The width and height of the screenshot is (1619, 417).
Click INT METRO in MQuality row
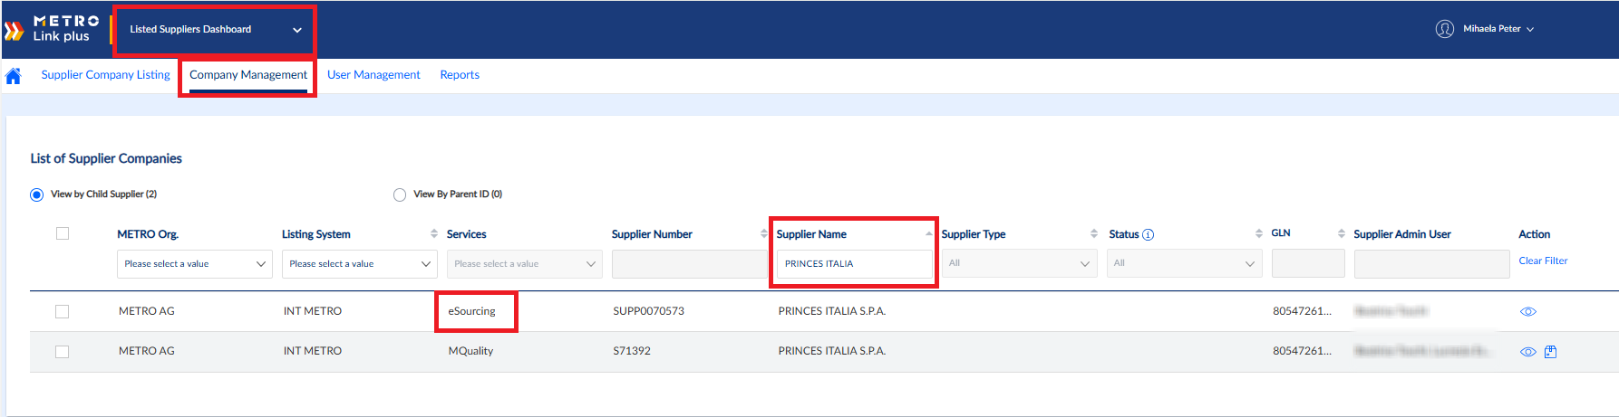tap(312, 352)
